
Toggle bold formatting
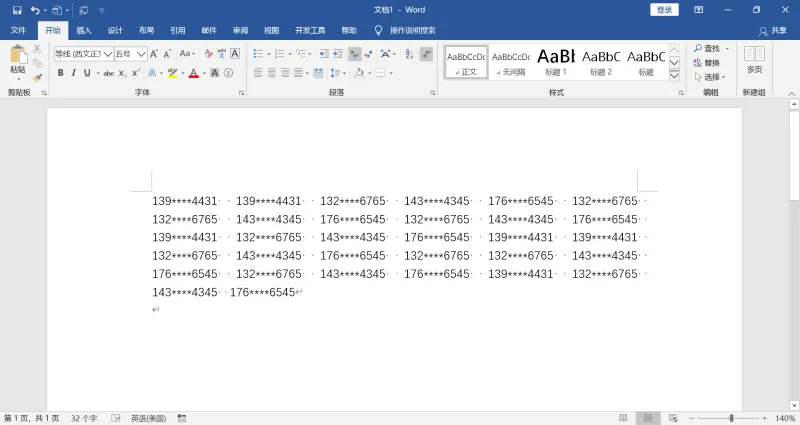[x=60, y=73]
